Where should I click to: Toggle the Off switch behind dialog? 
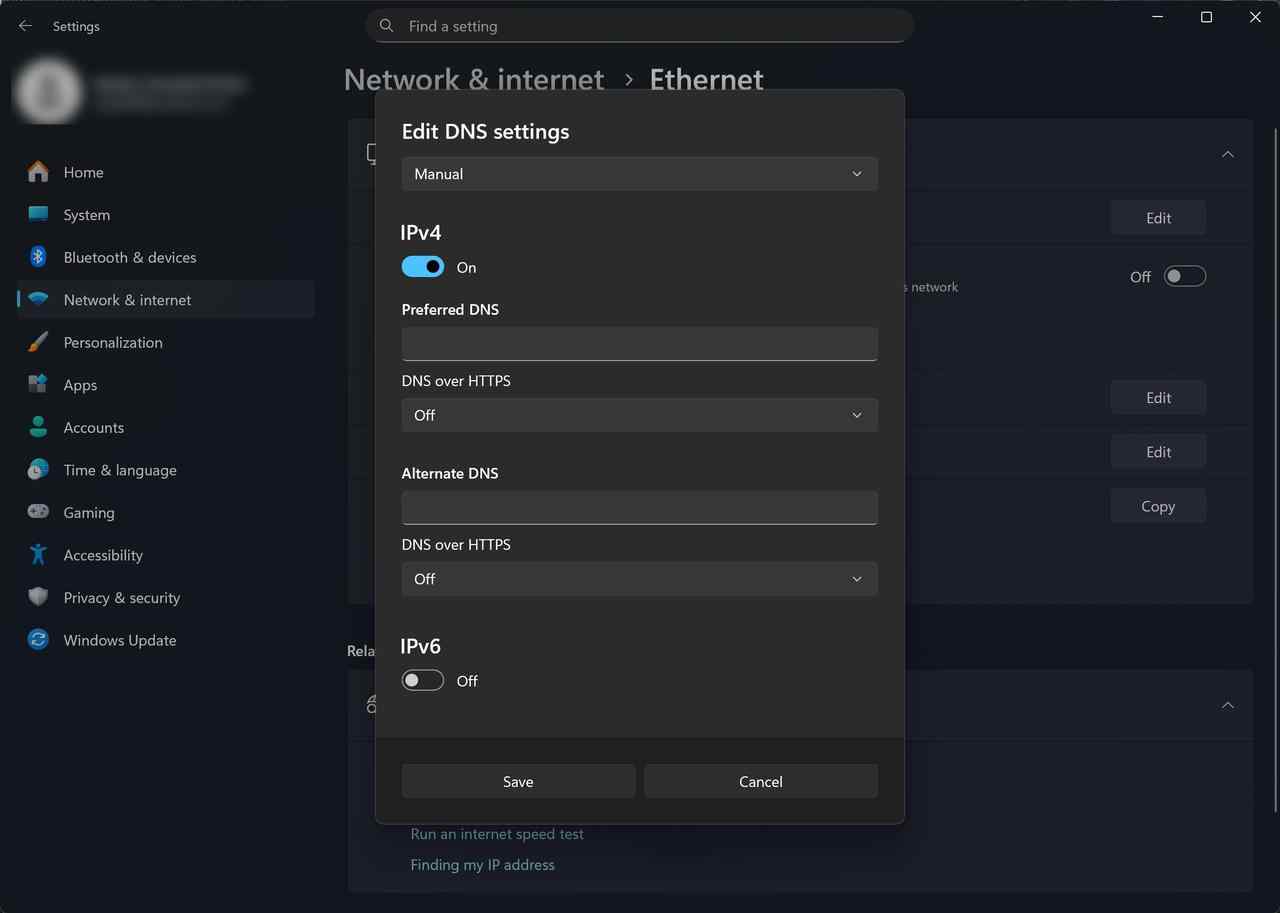point(1184,277)
